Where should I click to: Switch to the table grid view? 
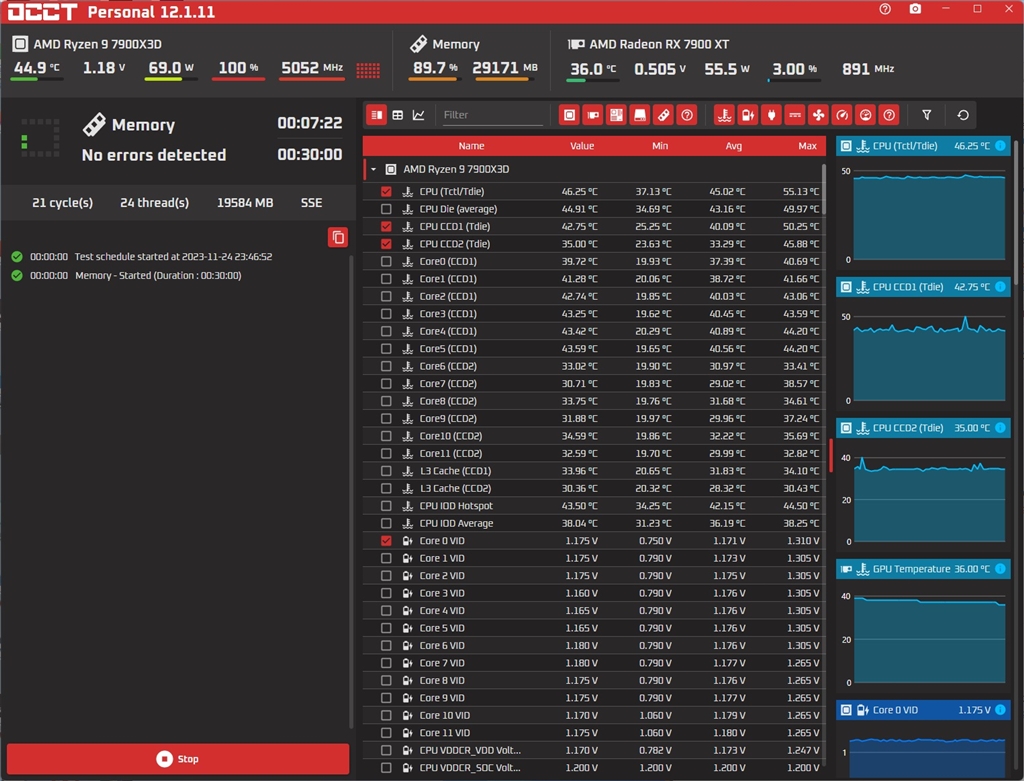tap(398, 115)
